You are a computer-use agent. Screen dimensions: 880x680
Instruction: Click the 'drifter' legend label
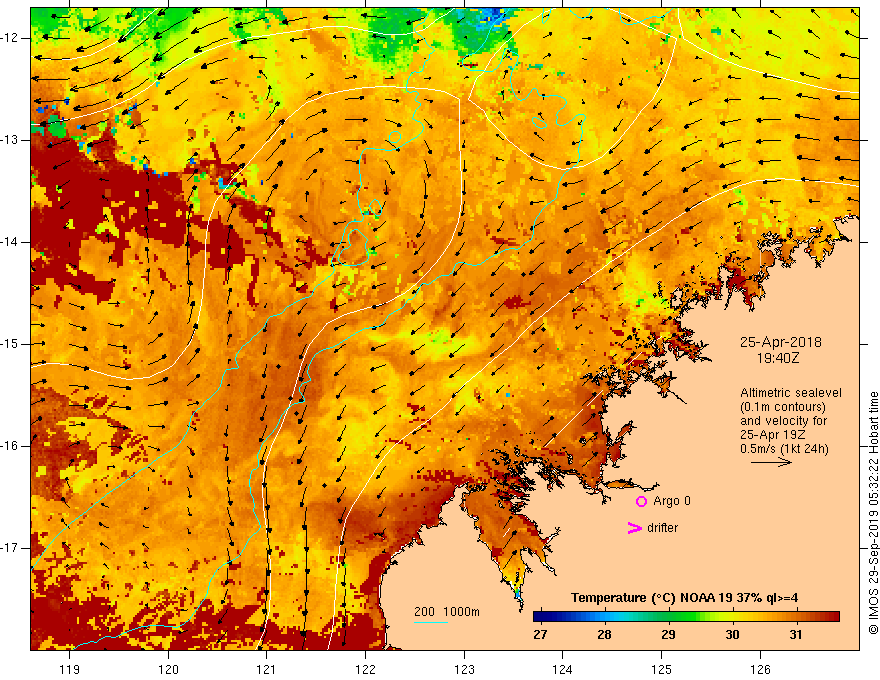pyautogui.click(x=662, y=528)
